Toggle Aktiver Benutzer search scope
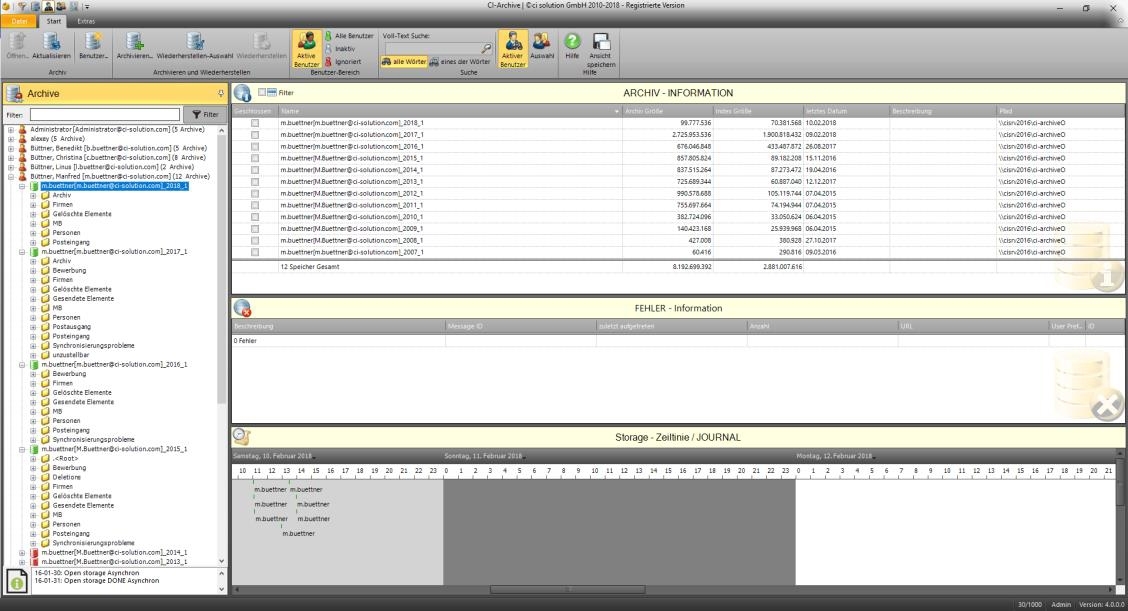 coord(513,49)
